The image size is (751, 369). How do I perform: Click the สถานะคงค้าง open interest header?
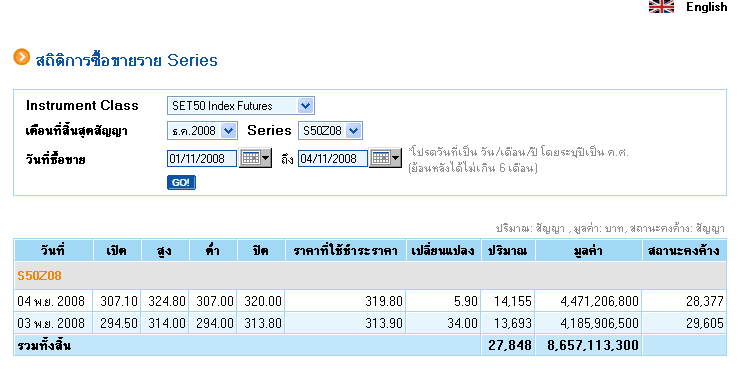point(684,250)
